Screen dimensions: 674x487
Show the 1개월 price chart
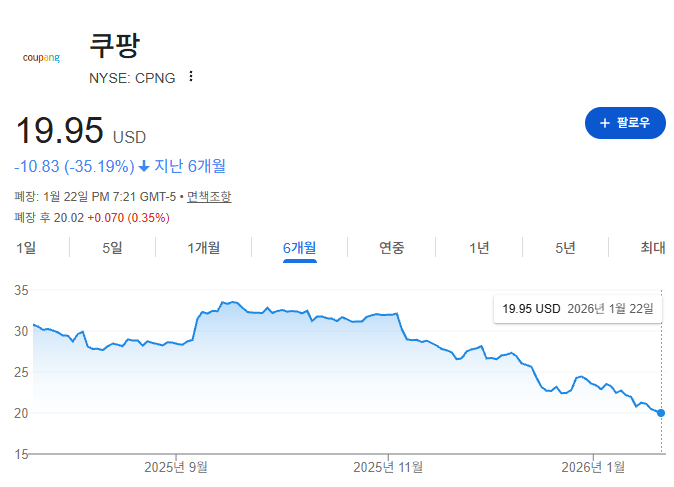coord(204,248)
